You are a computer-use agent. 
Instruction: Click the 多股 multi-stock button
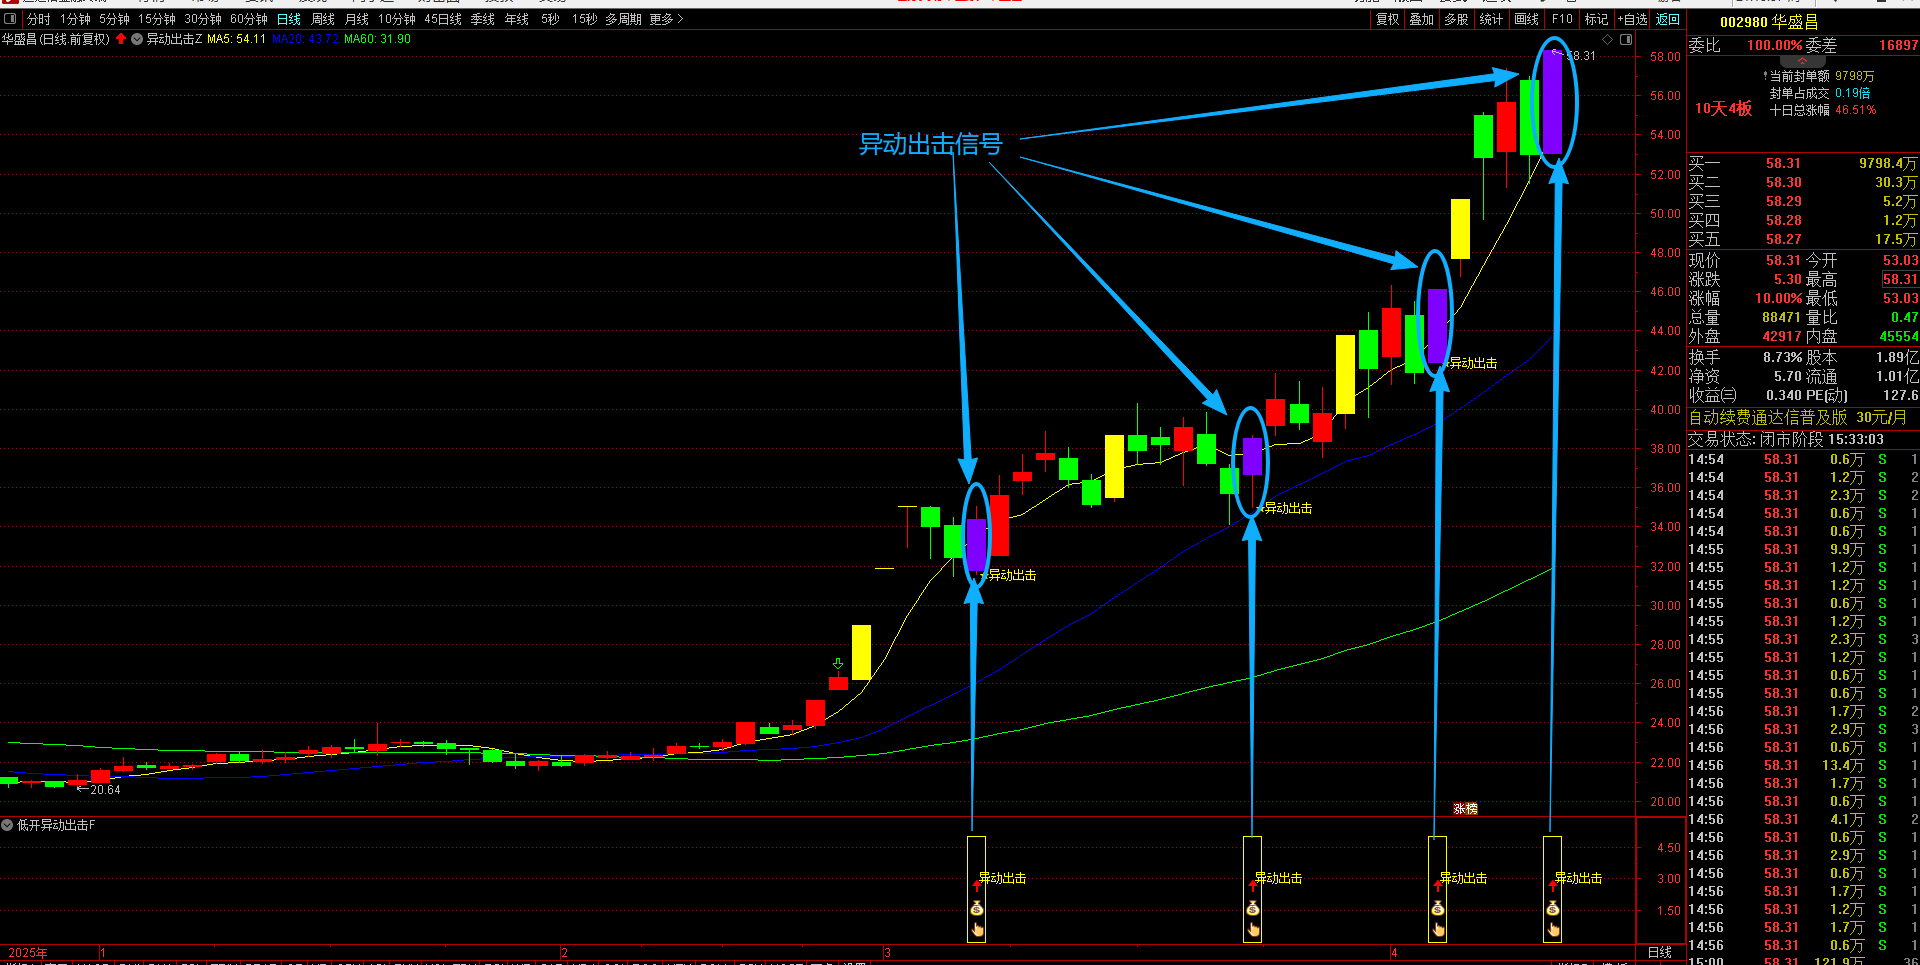click(1457, 19)
